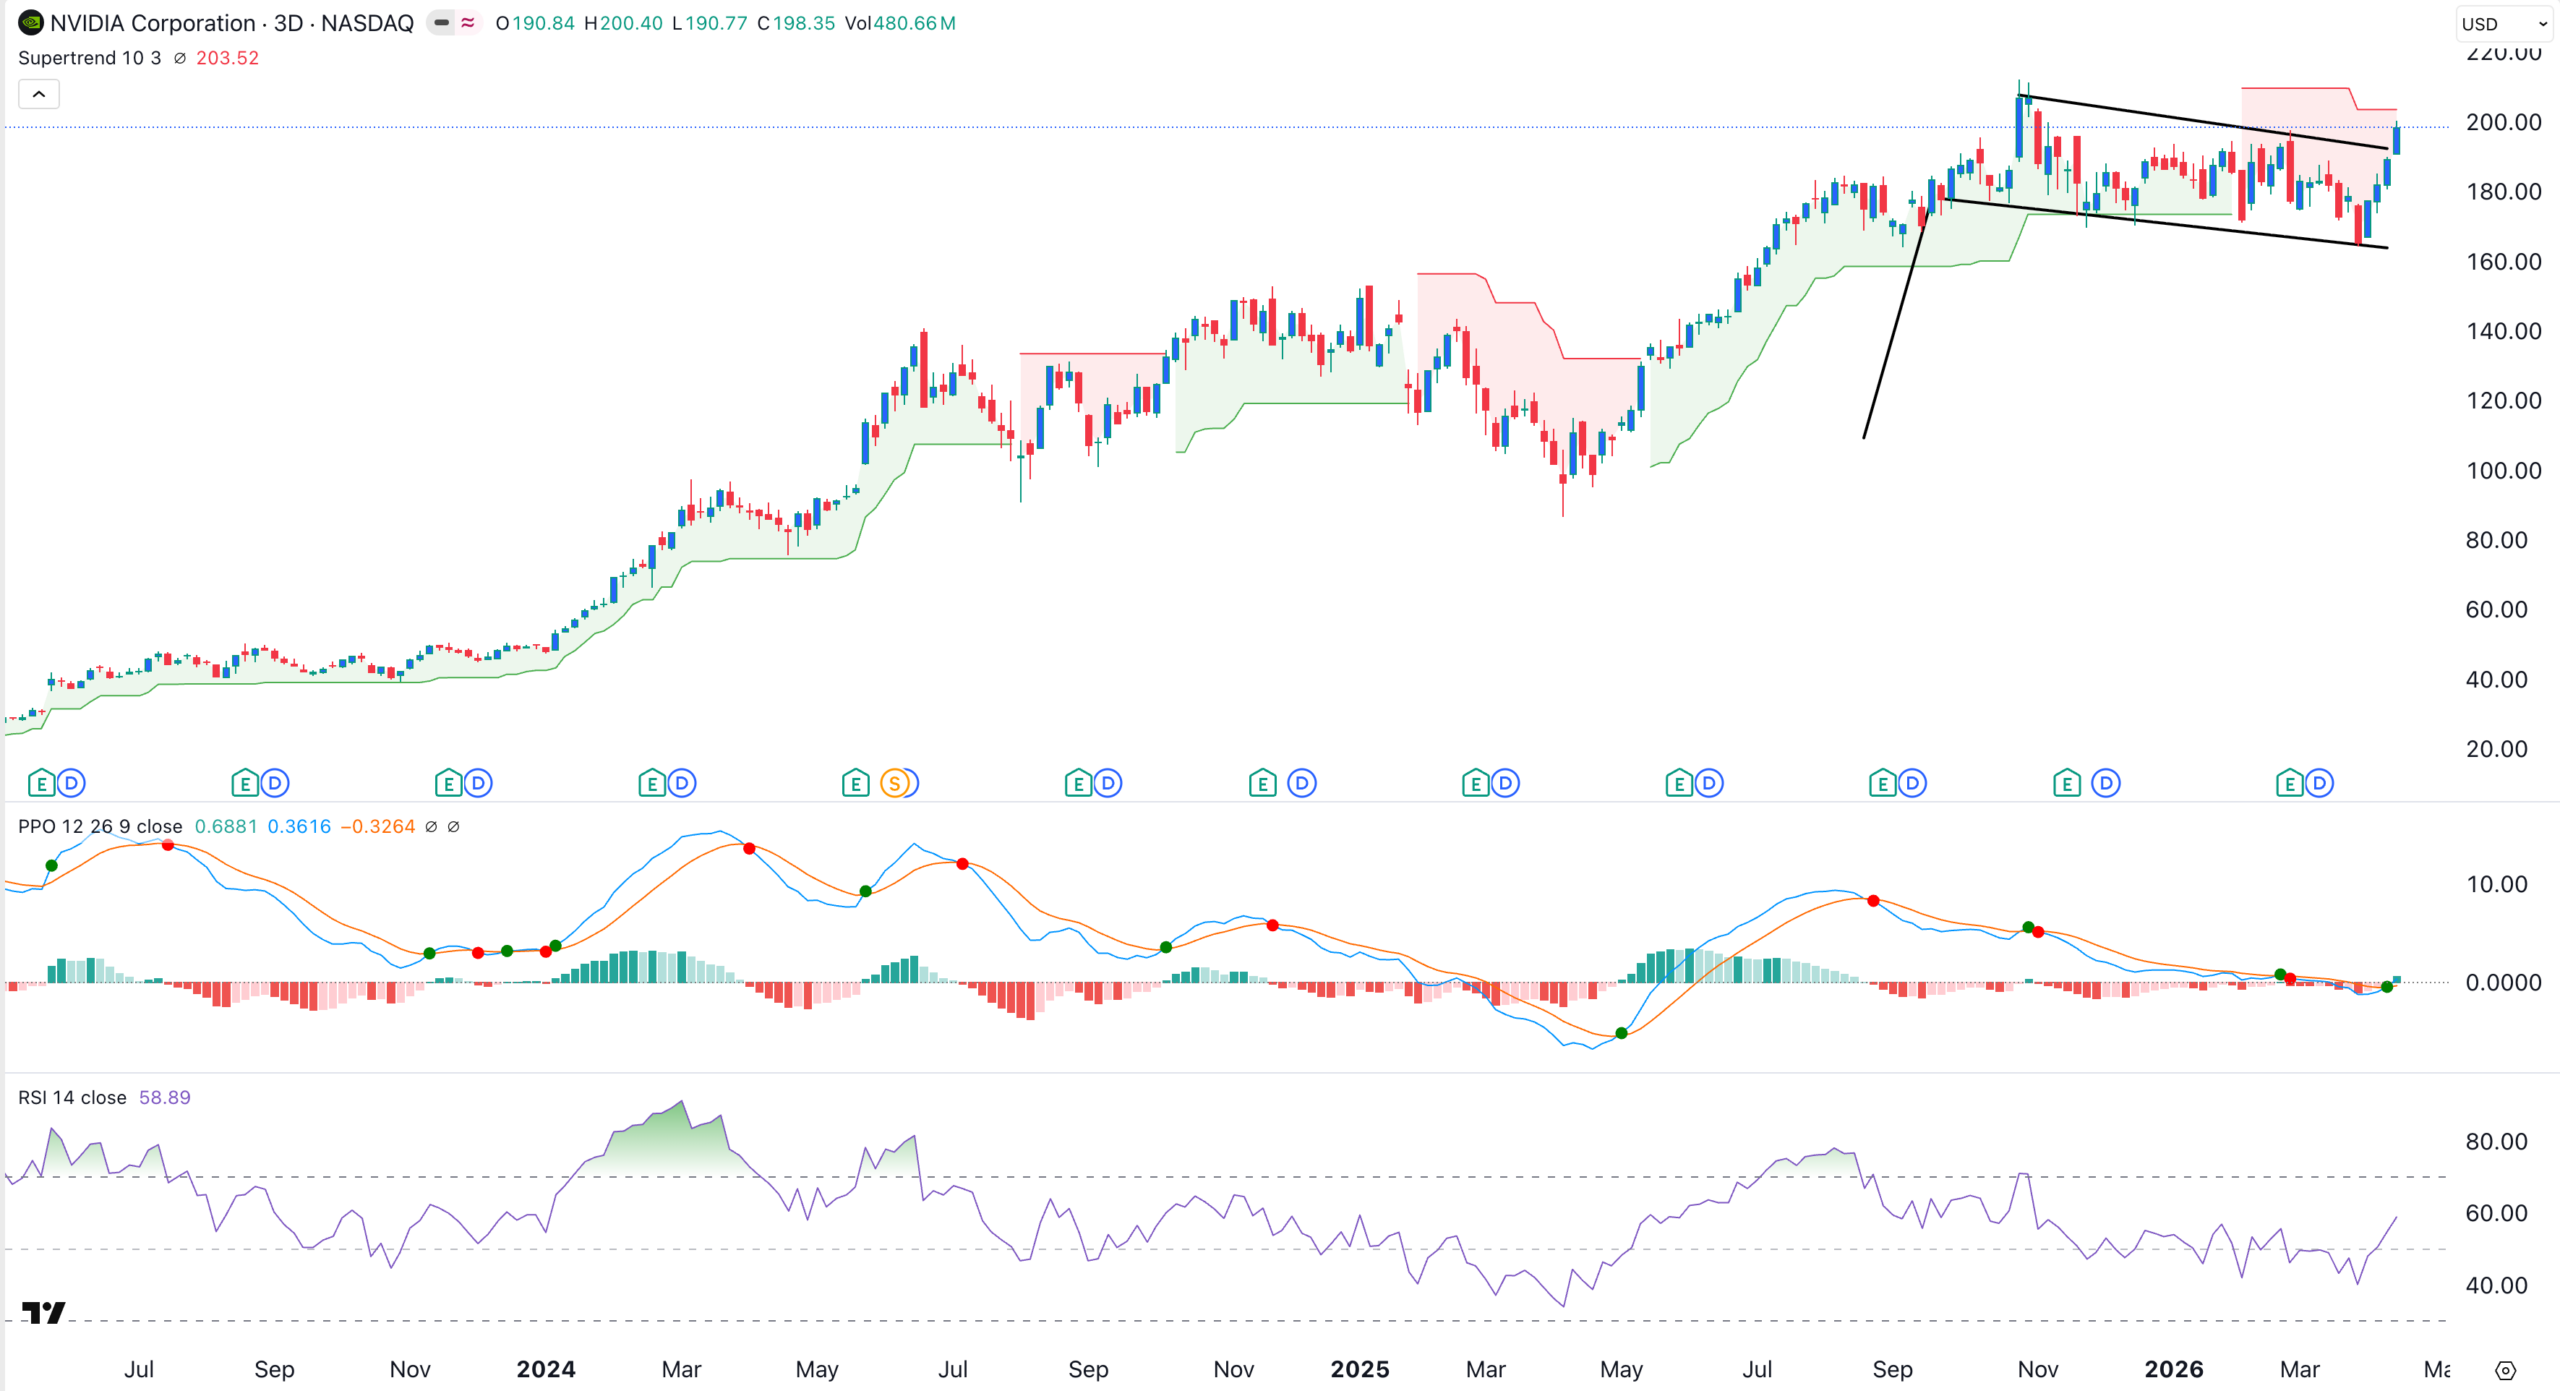Viewport: 2560px width, 1391px height.
Task: Open the E earnings marker near 2025
Action: click(x=1263, y=783)
